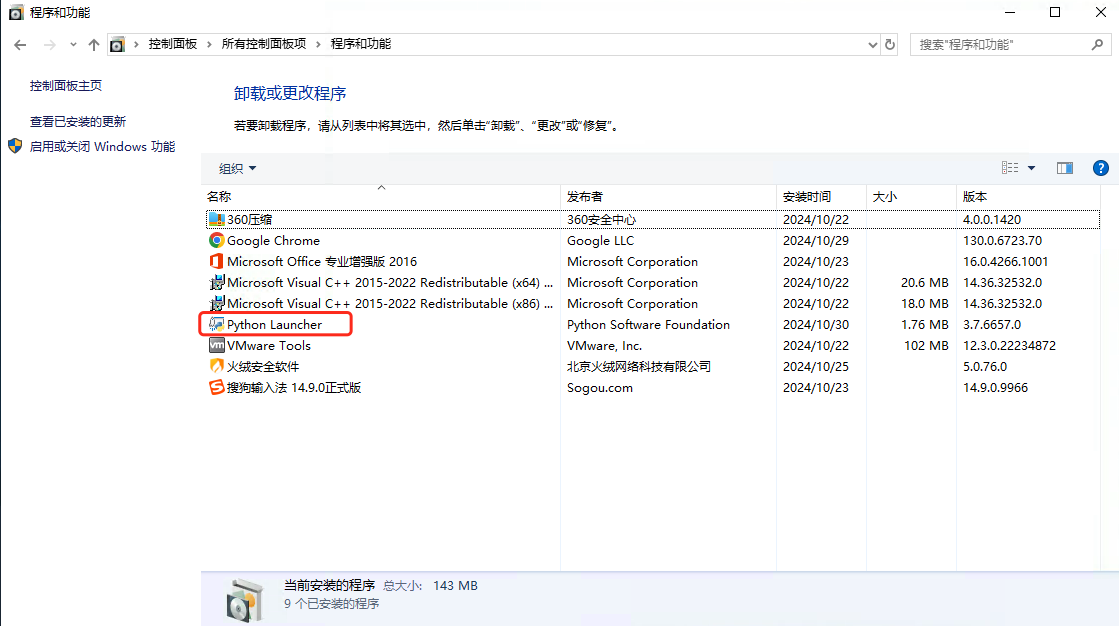Click the control panel icon in address bar

[x=117, y=44]
